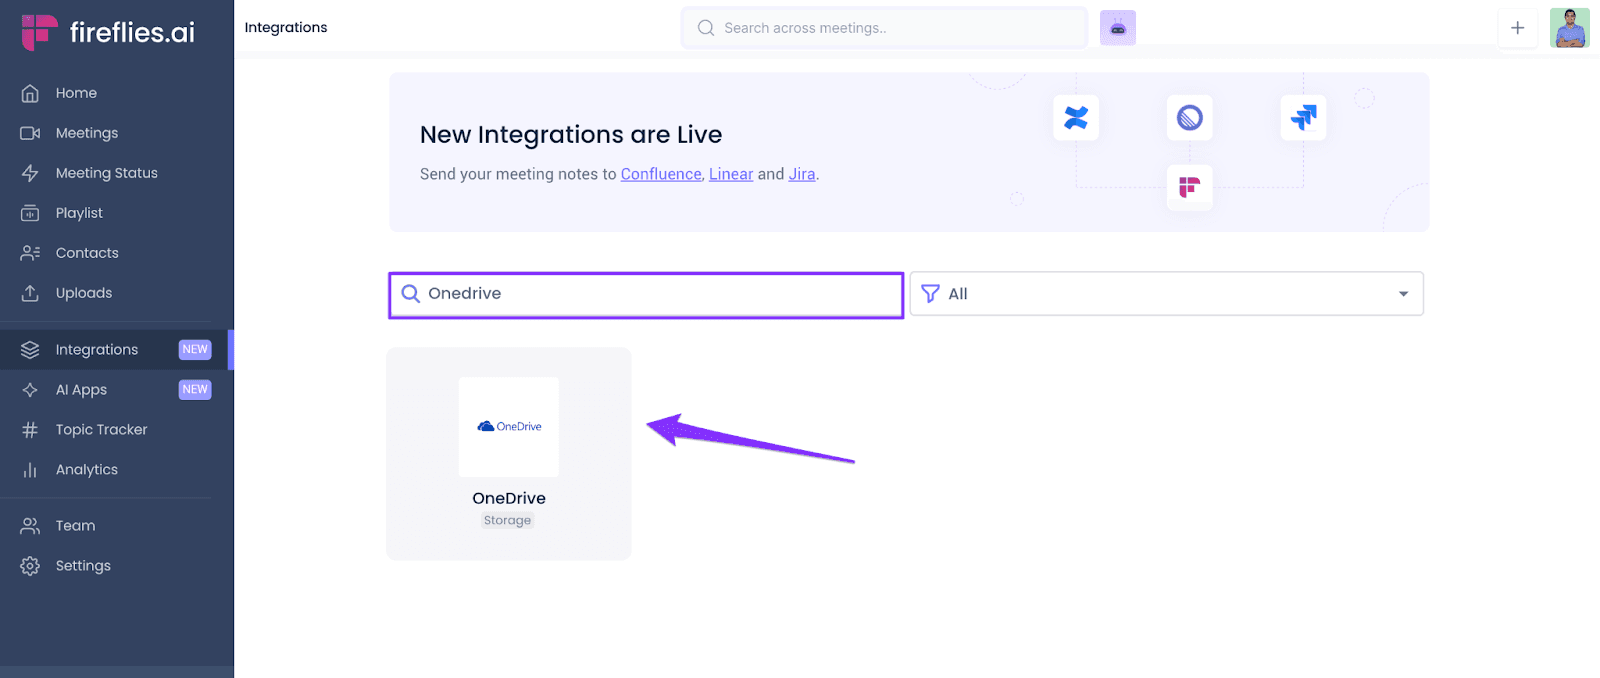Follow the Confluence link
Viewport: 1600px width, 678px height.
661,174
